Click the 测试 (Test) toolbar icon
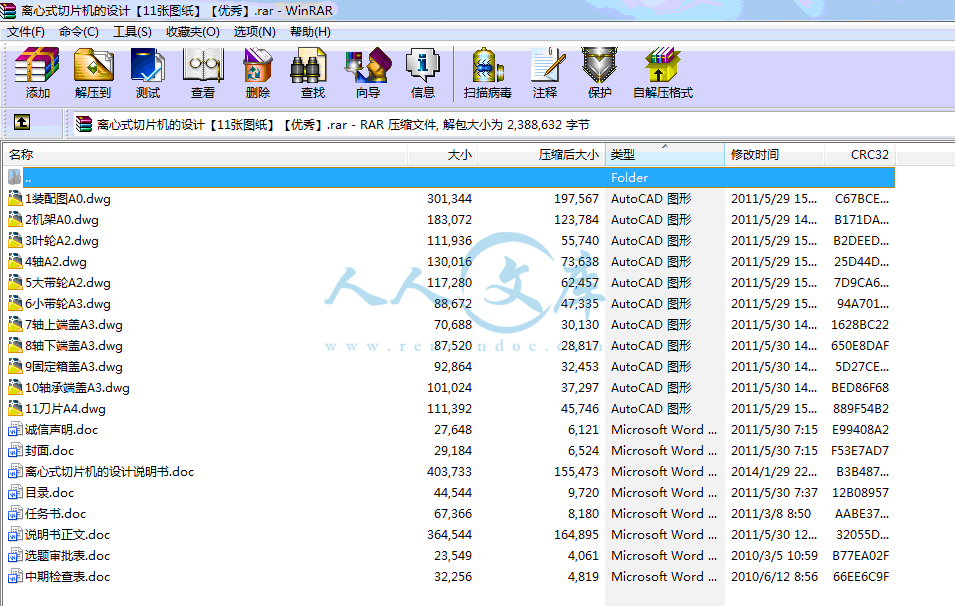 (x=148, y=65)
